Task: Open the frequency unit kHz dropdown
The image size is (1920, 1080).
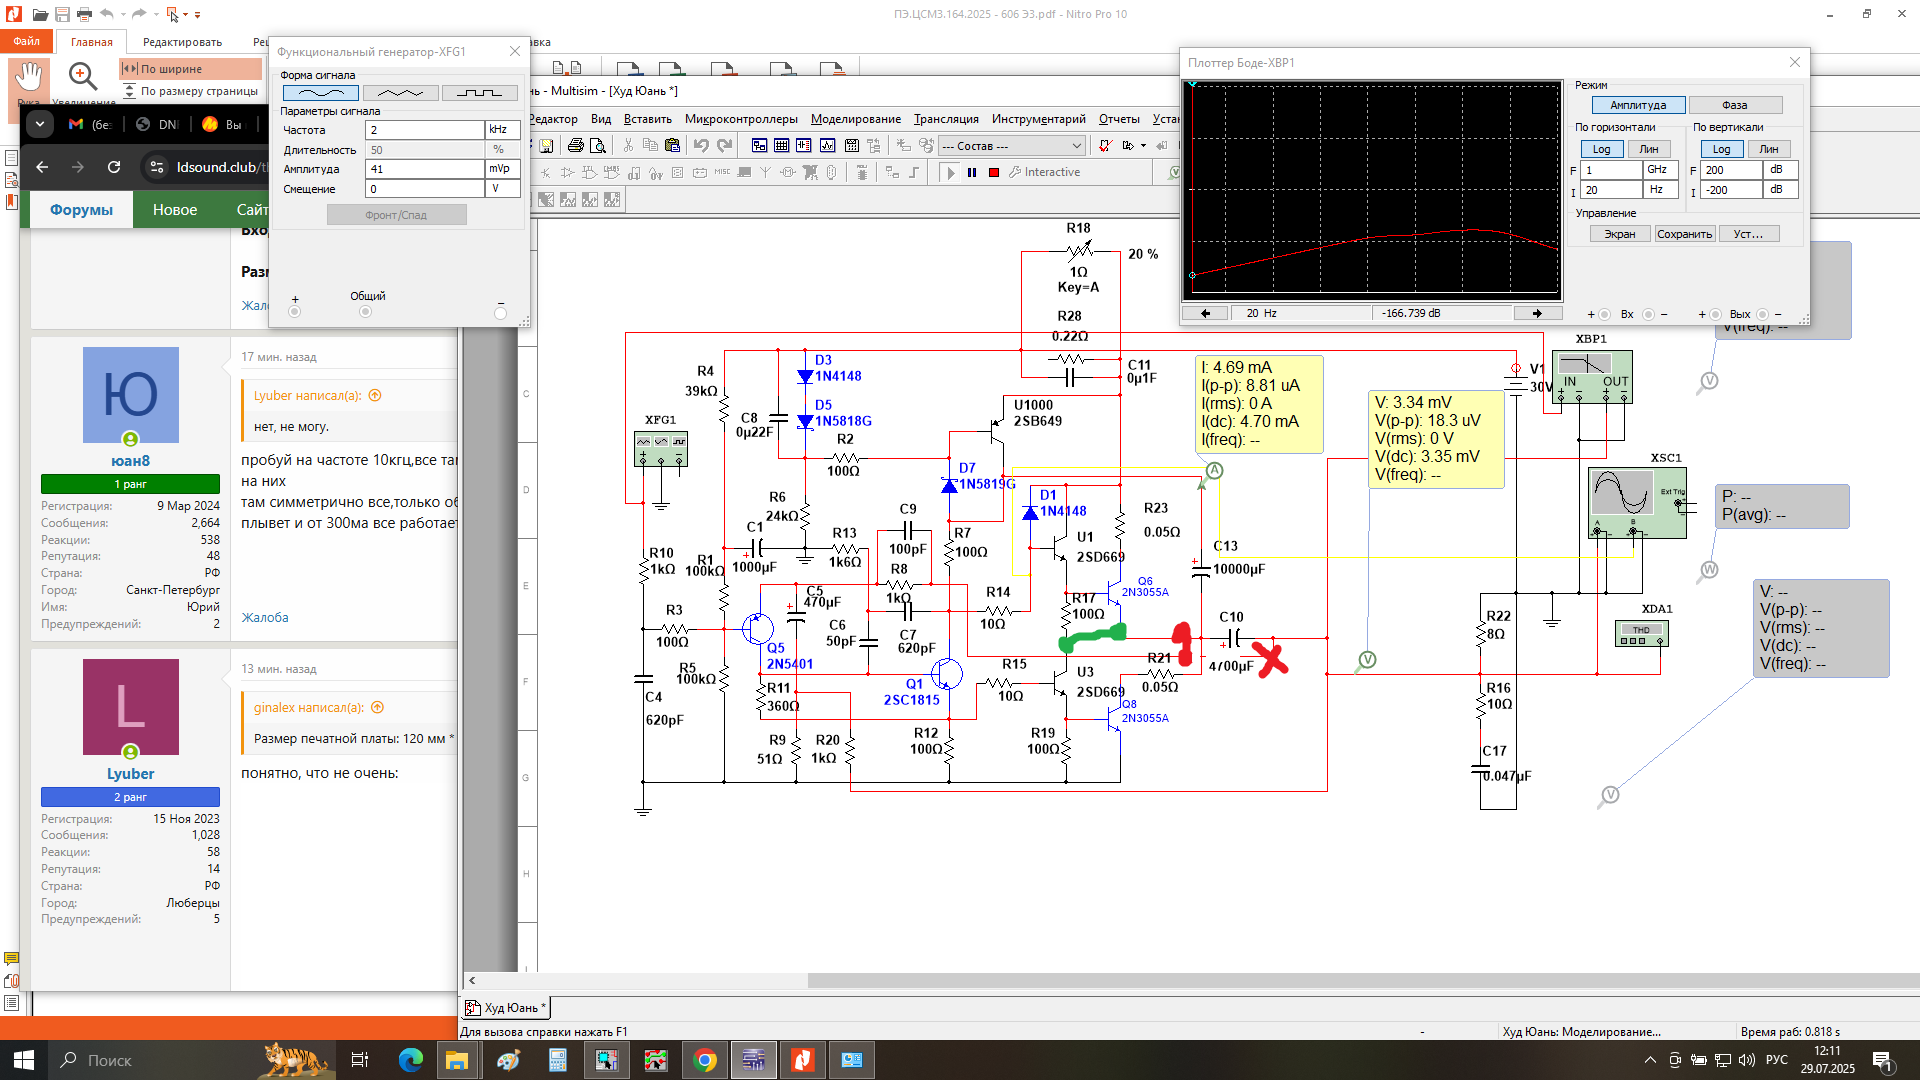Action: click(x=502, y=130)
